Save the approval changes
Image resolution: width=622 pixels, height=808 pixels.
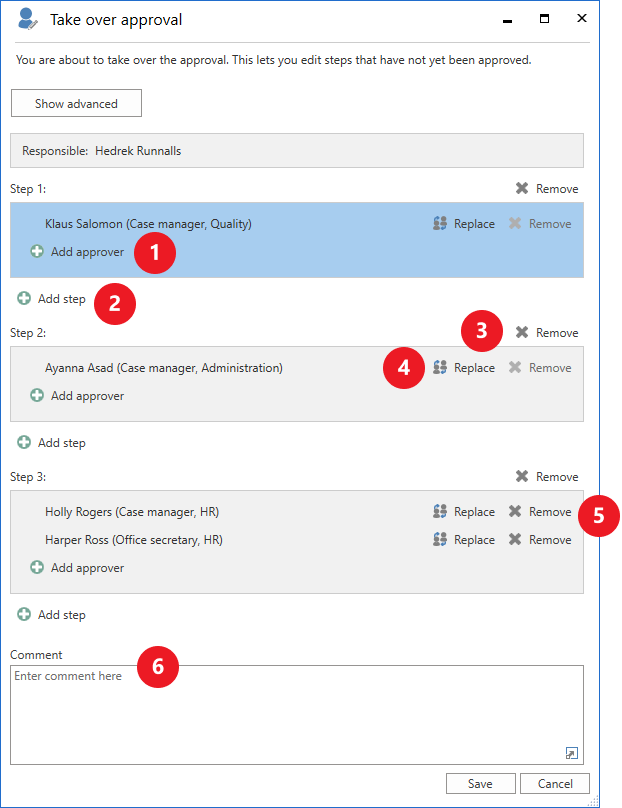tap(480, 783)
